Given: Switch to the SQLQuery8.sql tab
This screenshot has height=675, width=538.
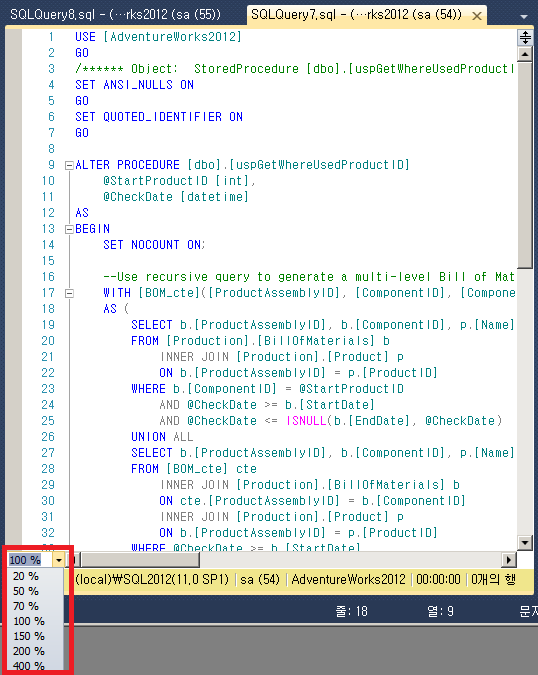Looking at the screenshot, I should 115,15.
